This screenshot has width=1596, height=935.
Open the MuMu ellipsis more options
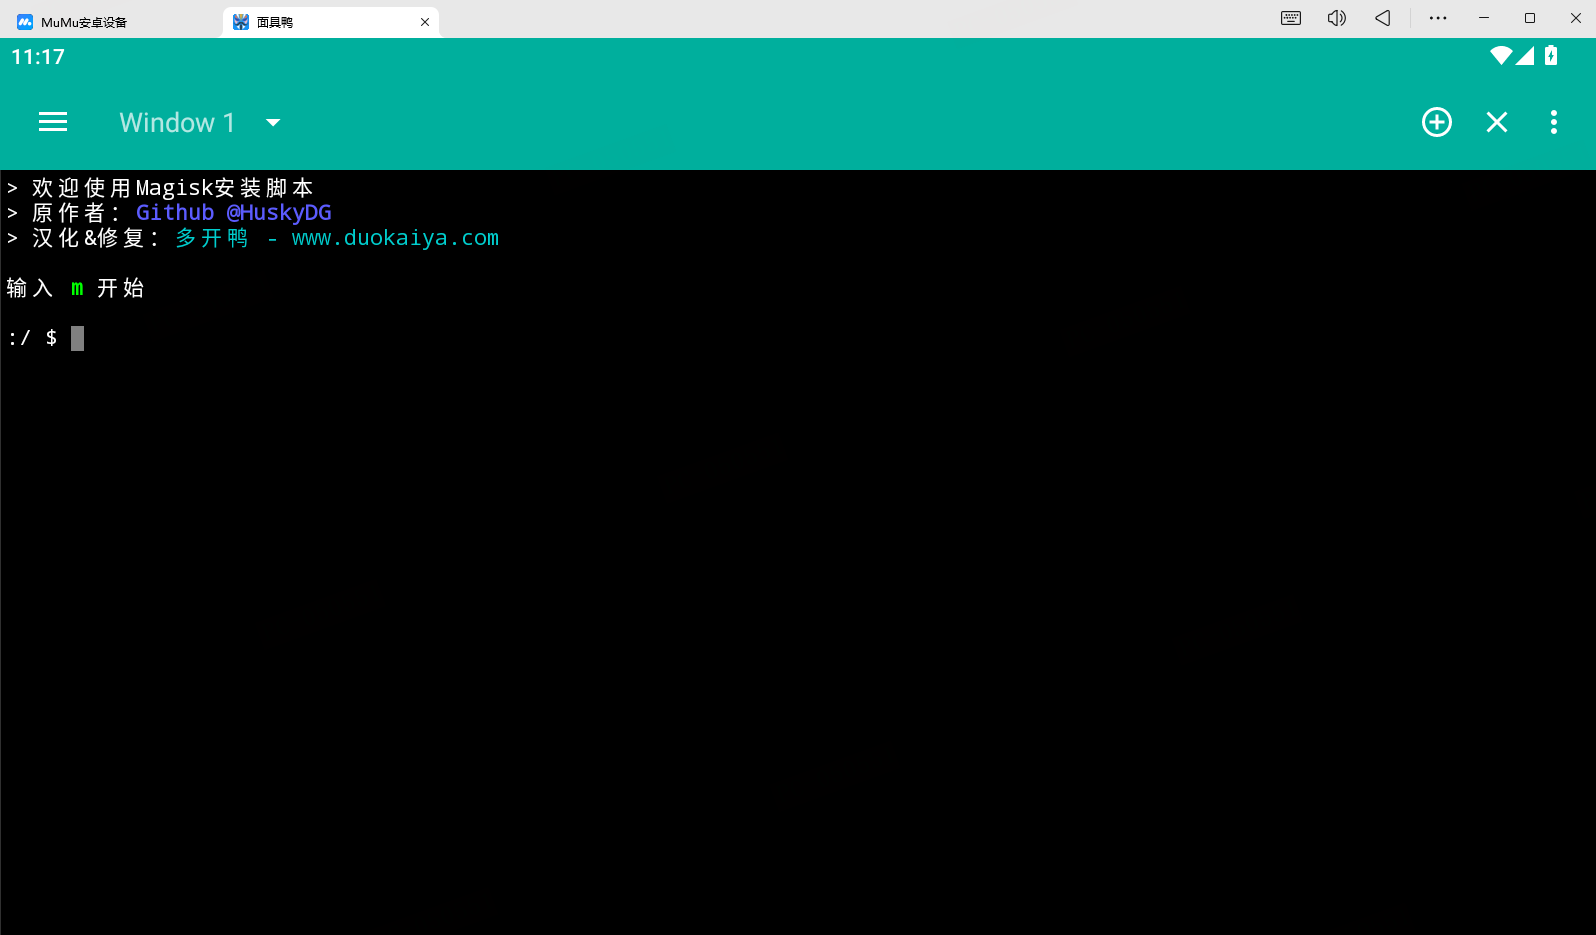[x=1437, y=18]
